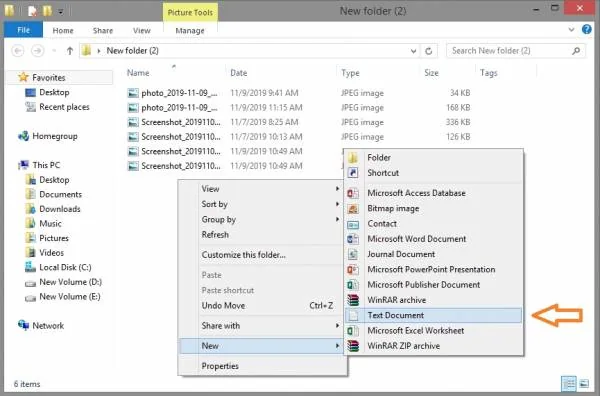
Task: Click the Publisher Document icon
Action: 353,285
